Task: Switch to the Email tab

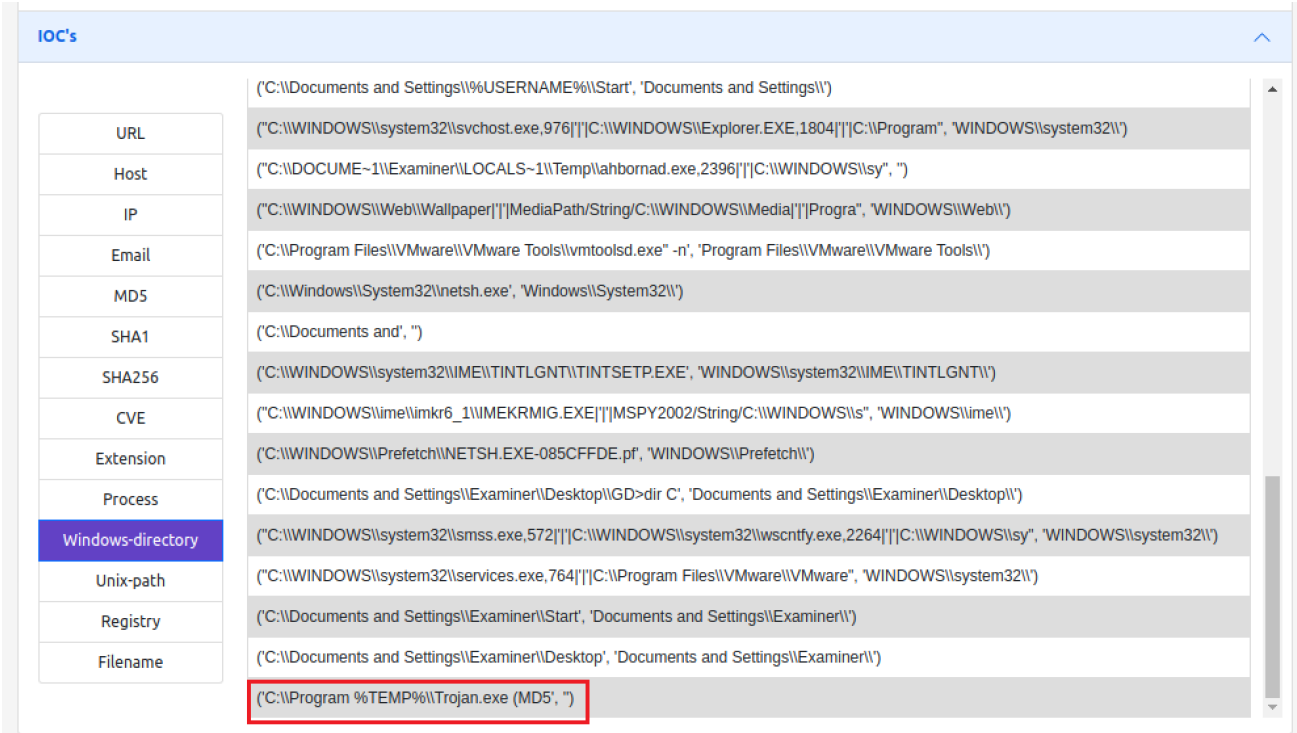Action: click(x=130, y=255)
